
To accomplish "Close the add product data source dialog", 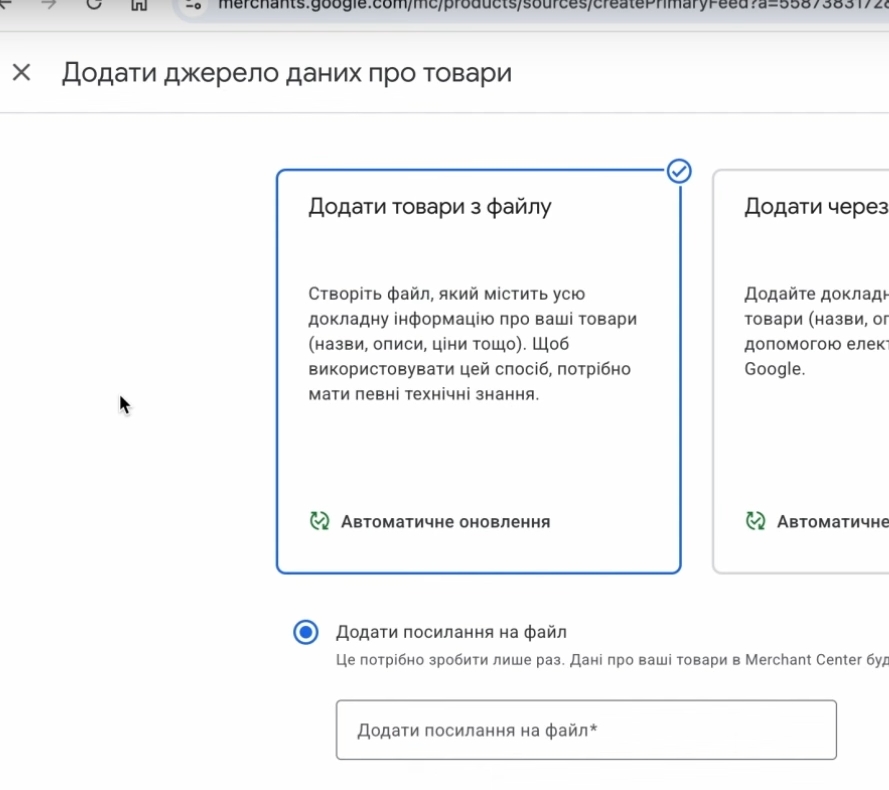I will tap(21, 72).
